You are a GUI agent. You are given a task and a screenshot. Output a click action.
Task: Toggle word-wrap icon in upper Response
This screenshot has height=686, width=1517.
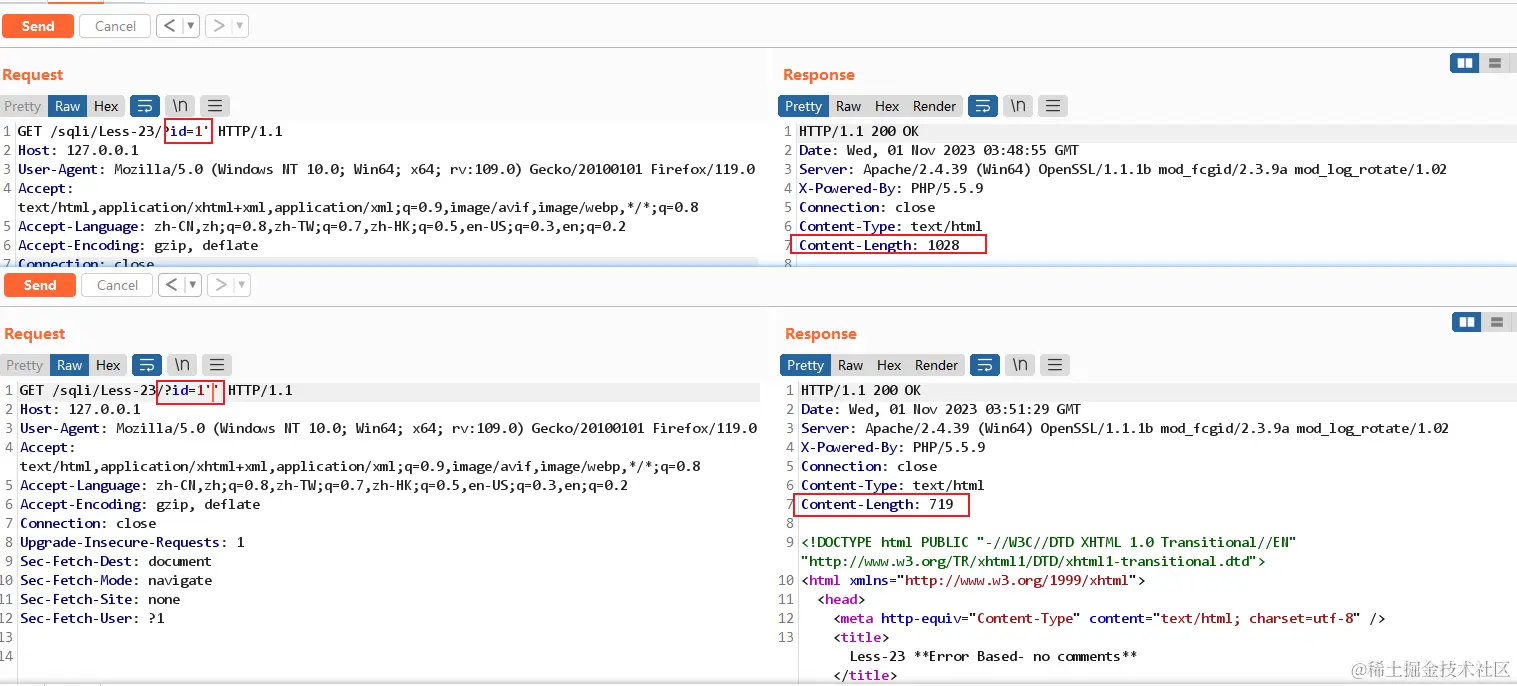click(983, 106)
